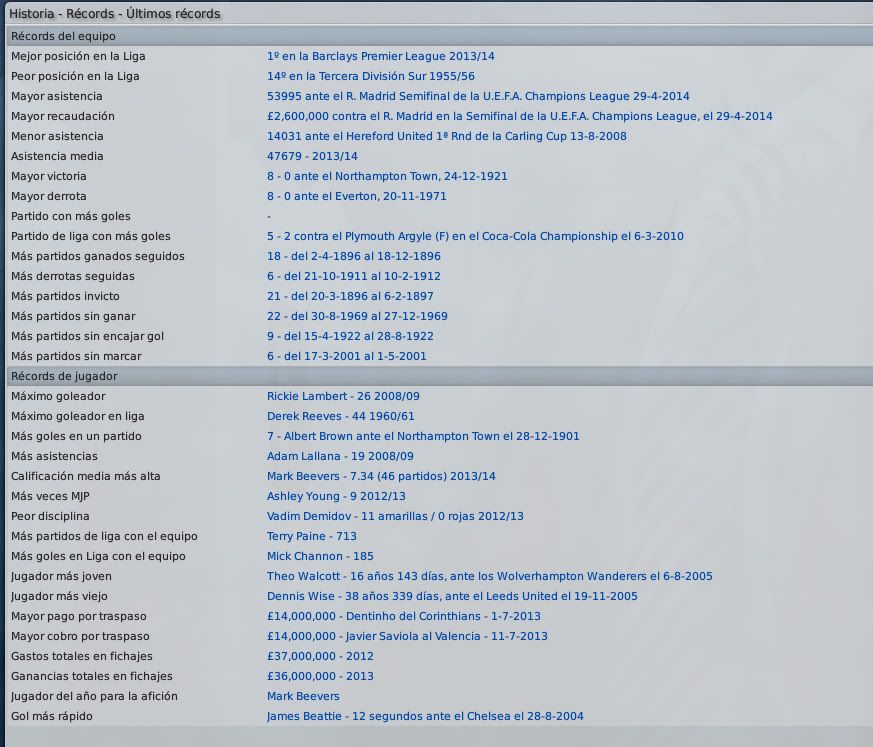
Task: Select the average attendance 47679 - 2013/14 entry
Action: pos(312,156)
